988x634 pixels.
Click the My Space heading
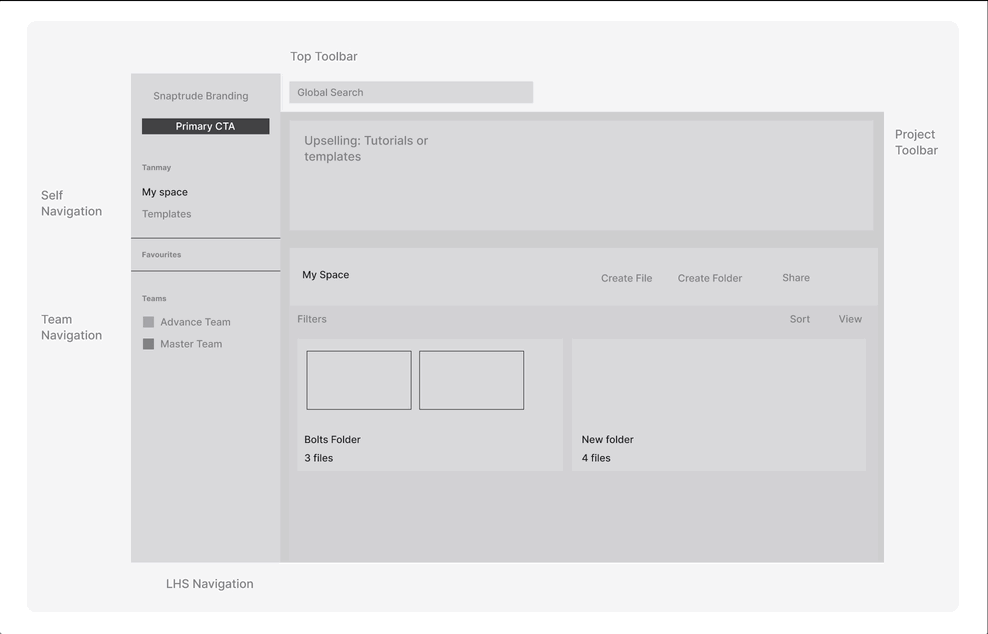click(326, 275)
